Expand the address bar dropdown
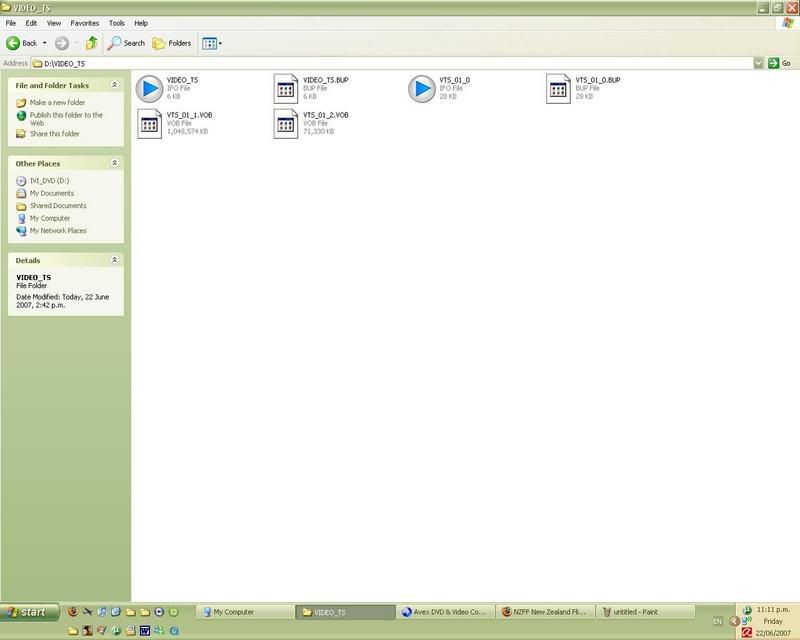The image size is (800, 640). [759, 63]
